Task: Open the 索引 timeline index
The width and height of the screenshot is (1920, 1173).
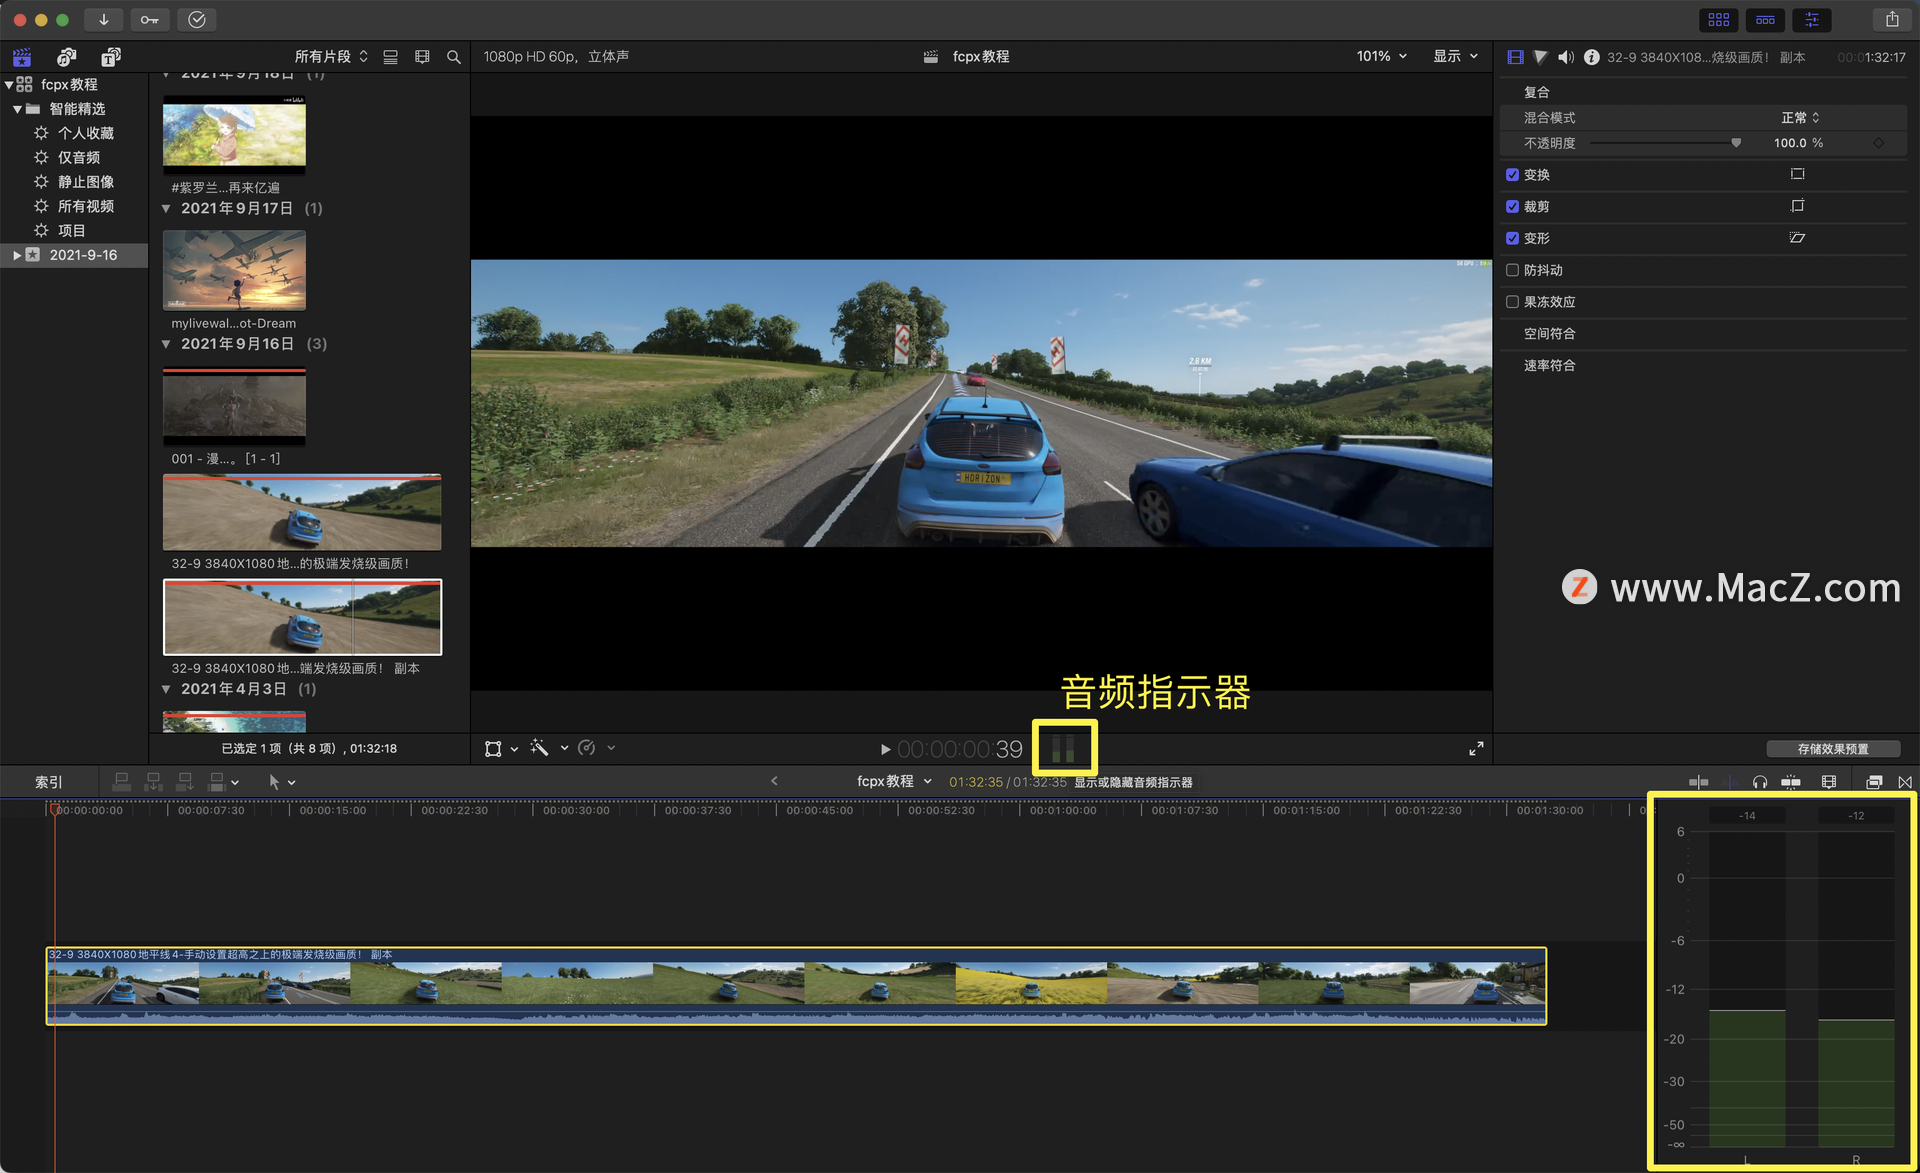Action: (x=49, y=782)
